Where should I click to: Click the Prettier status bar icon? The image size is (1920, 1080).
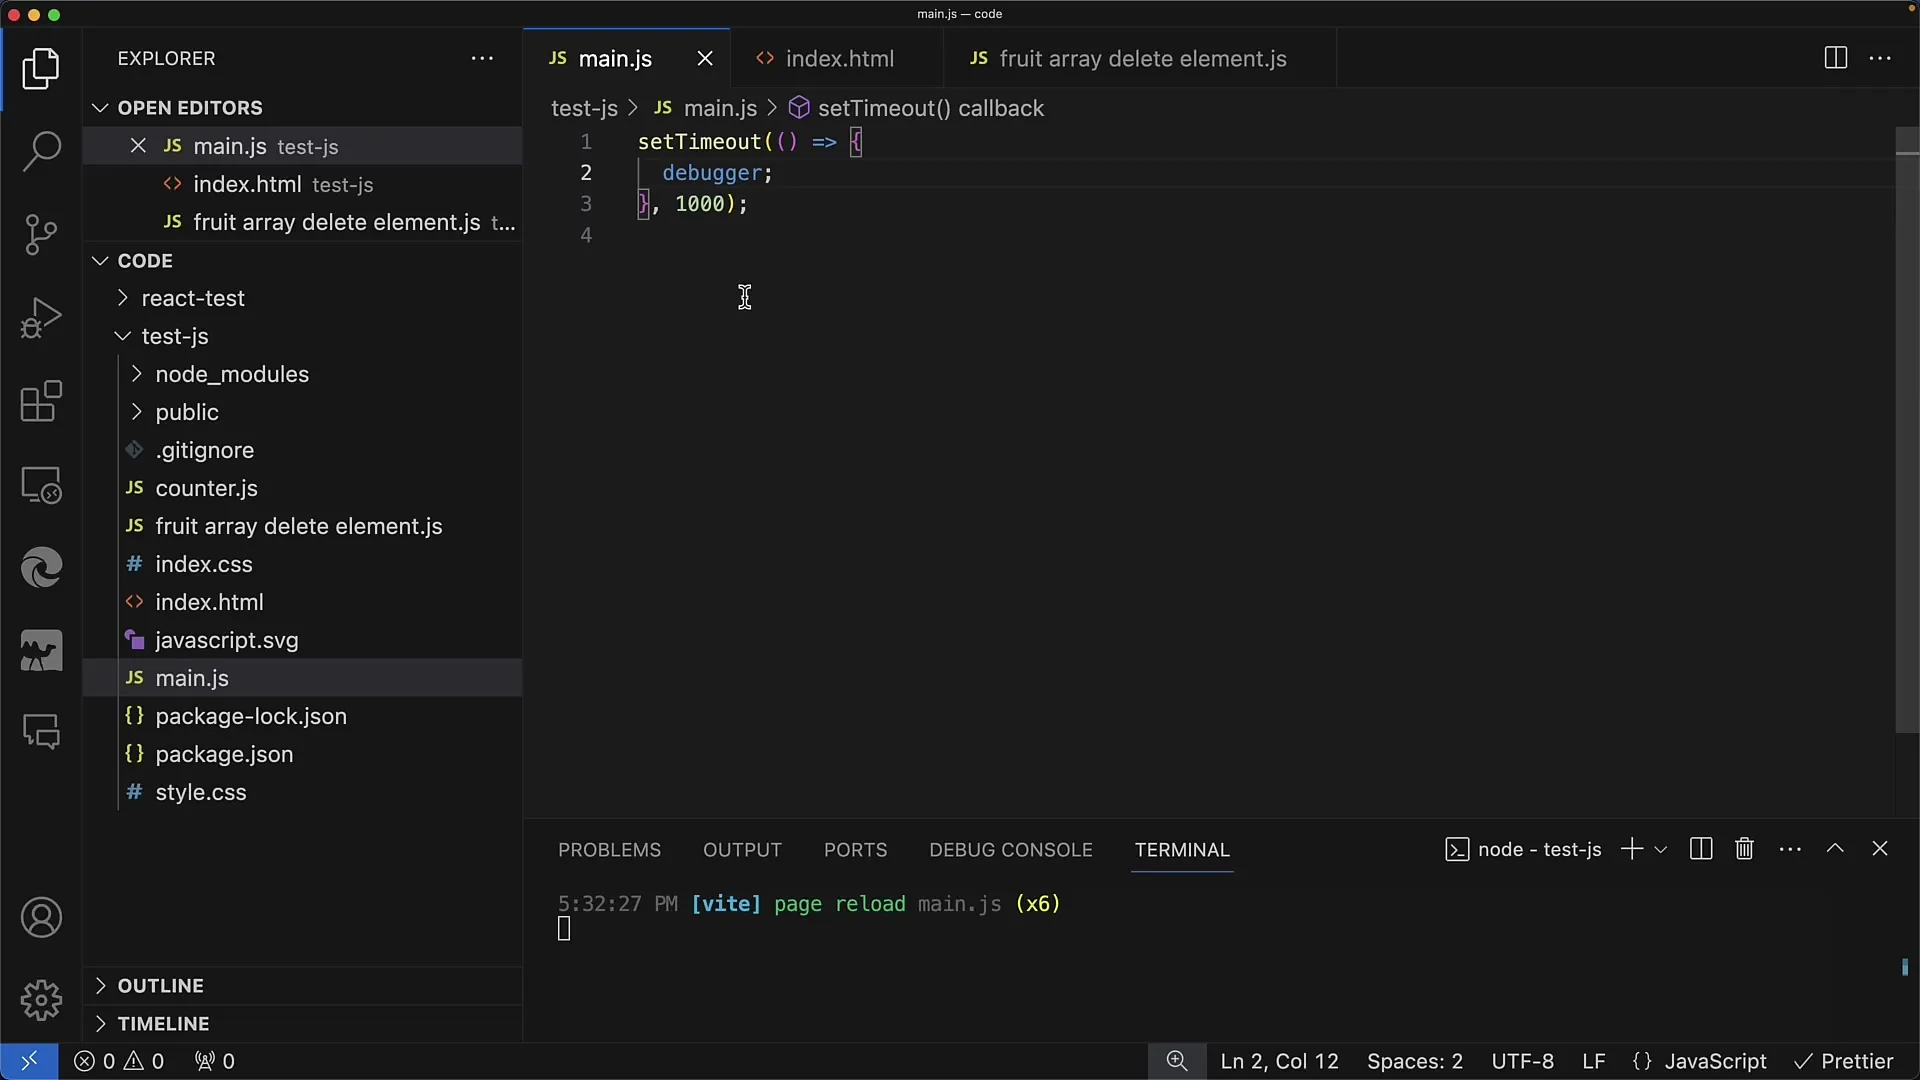click(x=1846, y=1062)
